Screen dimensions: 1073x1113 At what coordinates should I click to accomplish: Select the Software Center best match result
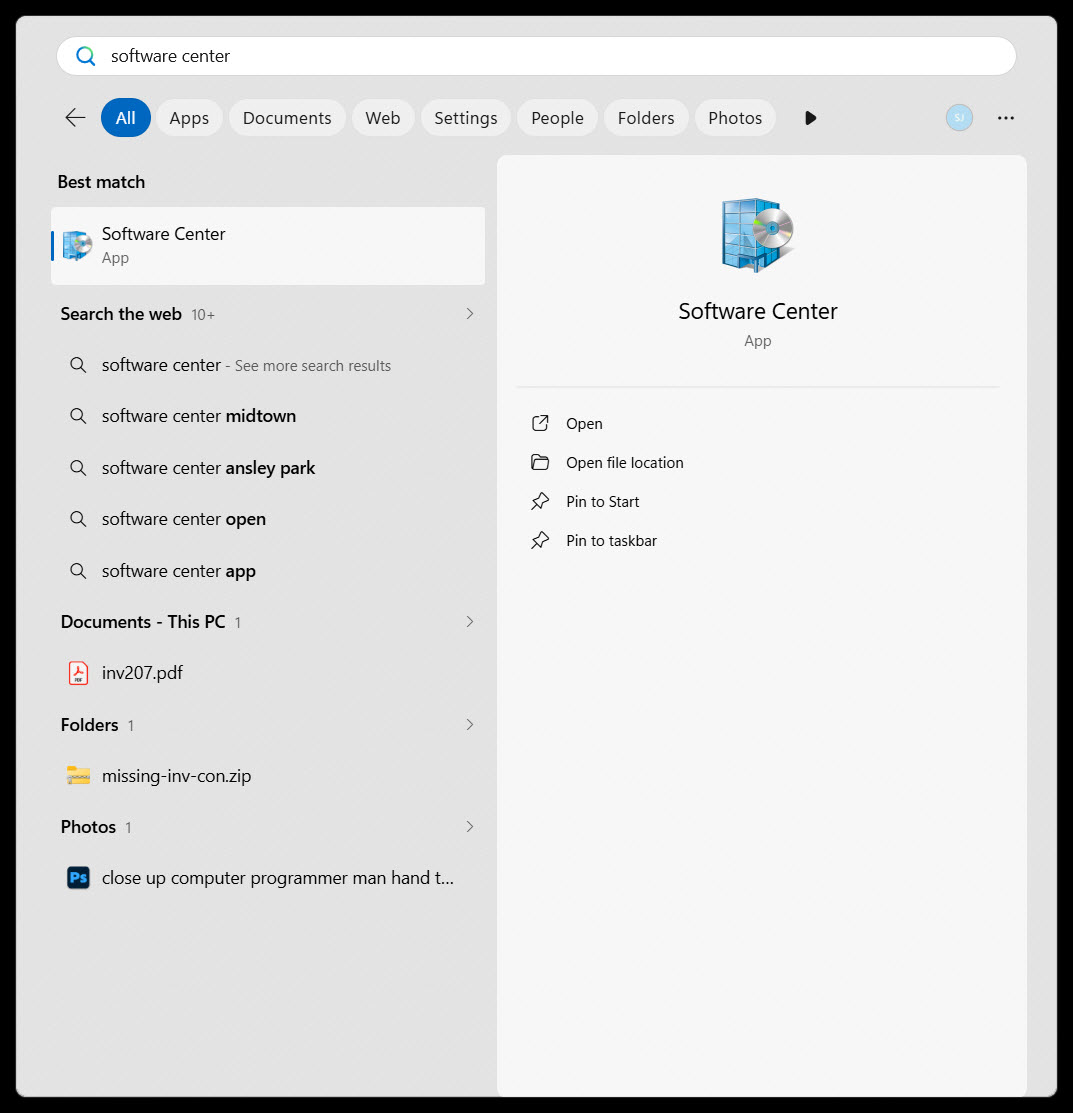tap(268, 246)
